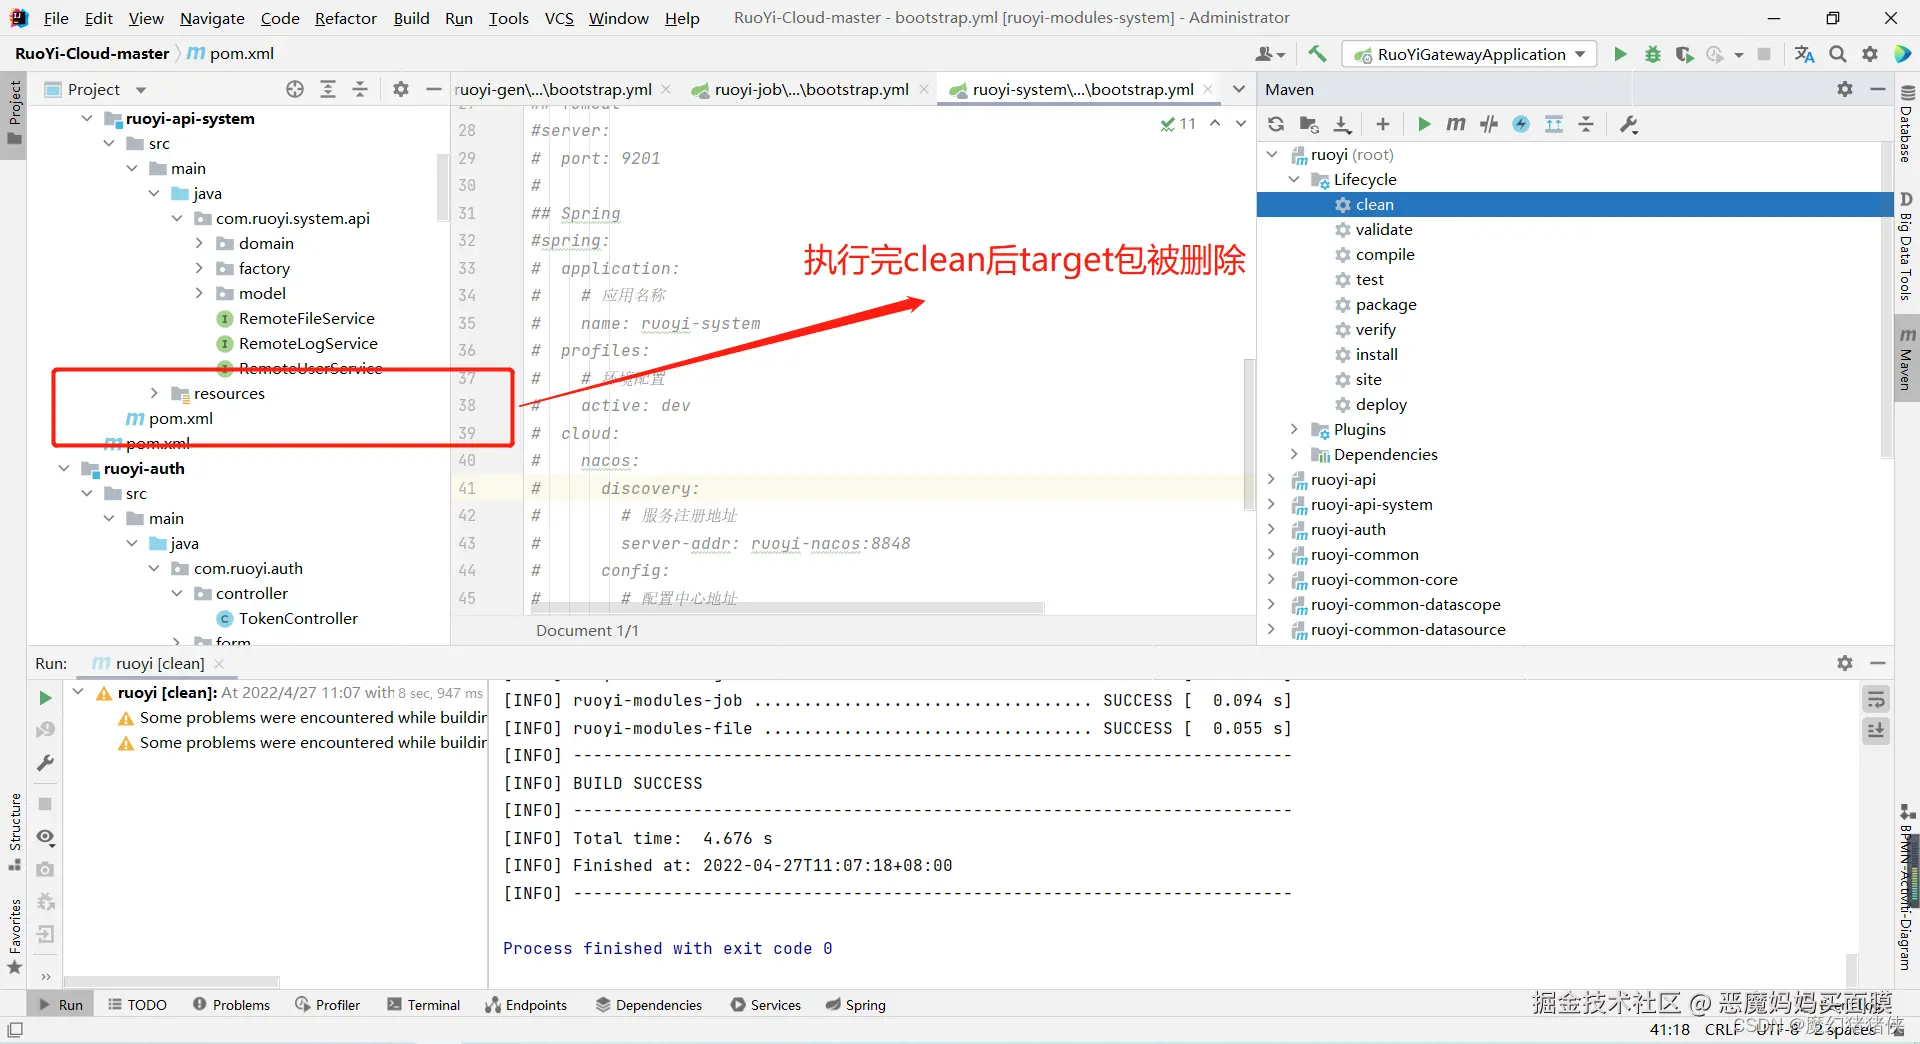Open the File menu
This screenshot has width=1920, height=1044.
point(56,18)
